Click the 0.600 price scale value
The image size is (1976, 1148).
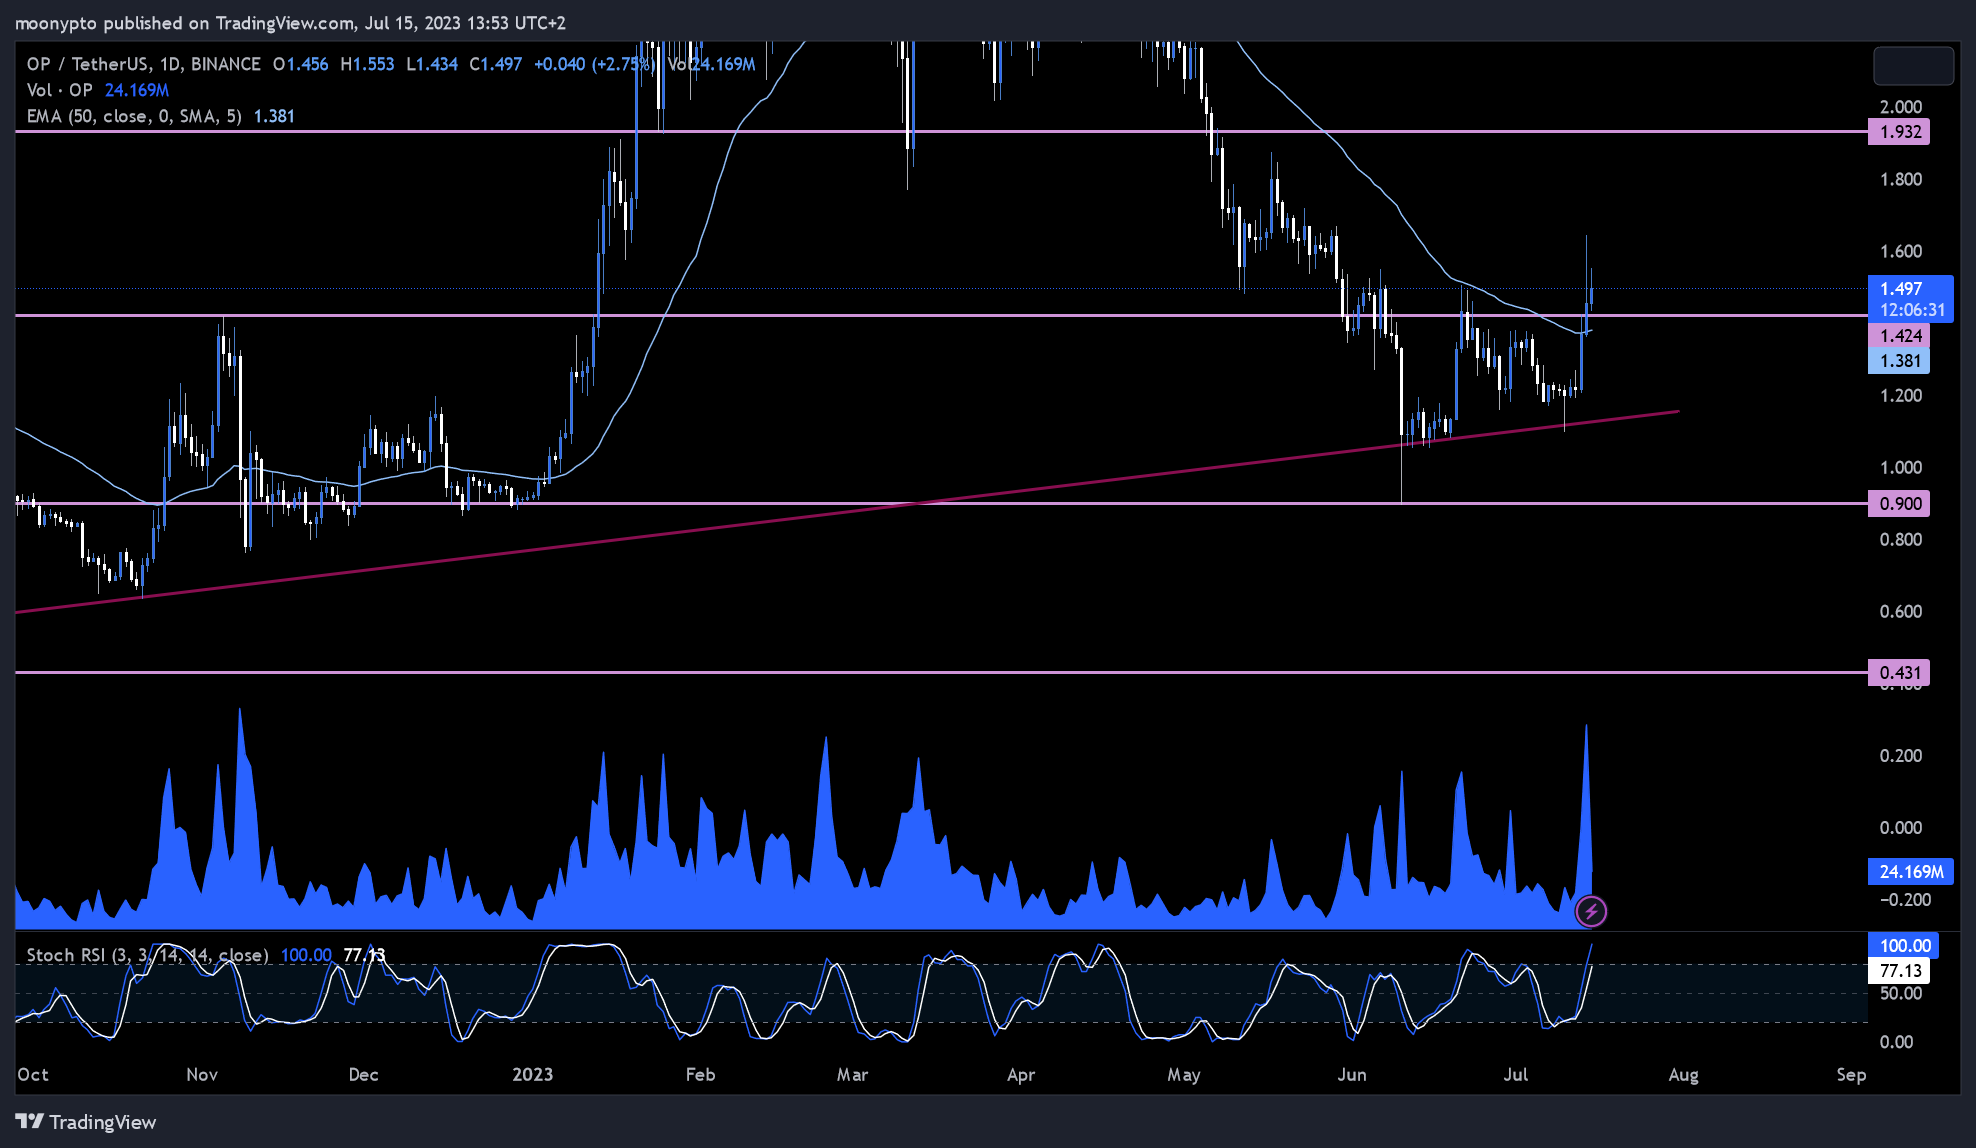tap(1901, 612)
